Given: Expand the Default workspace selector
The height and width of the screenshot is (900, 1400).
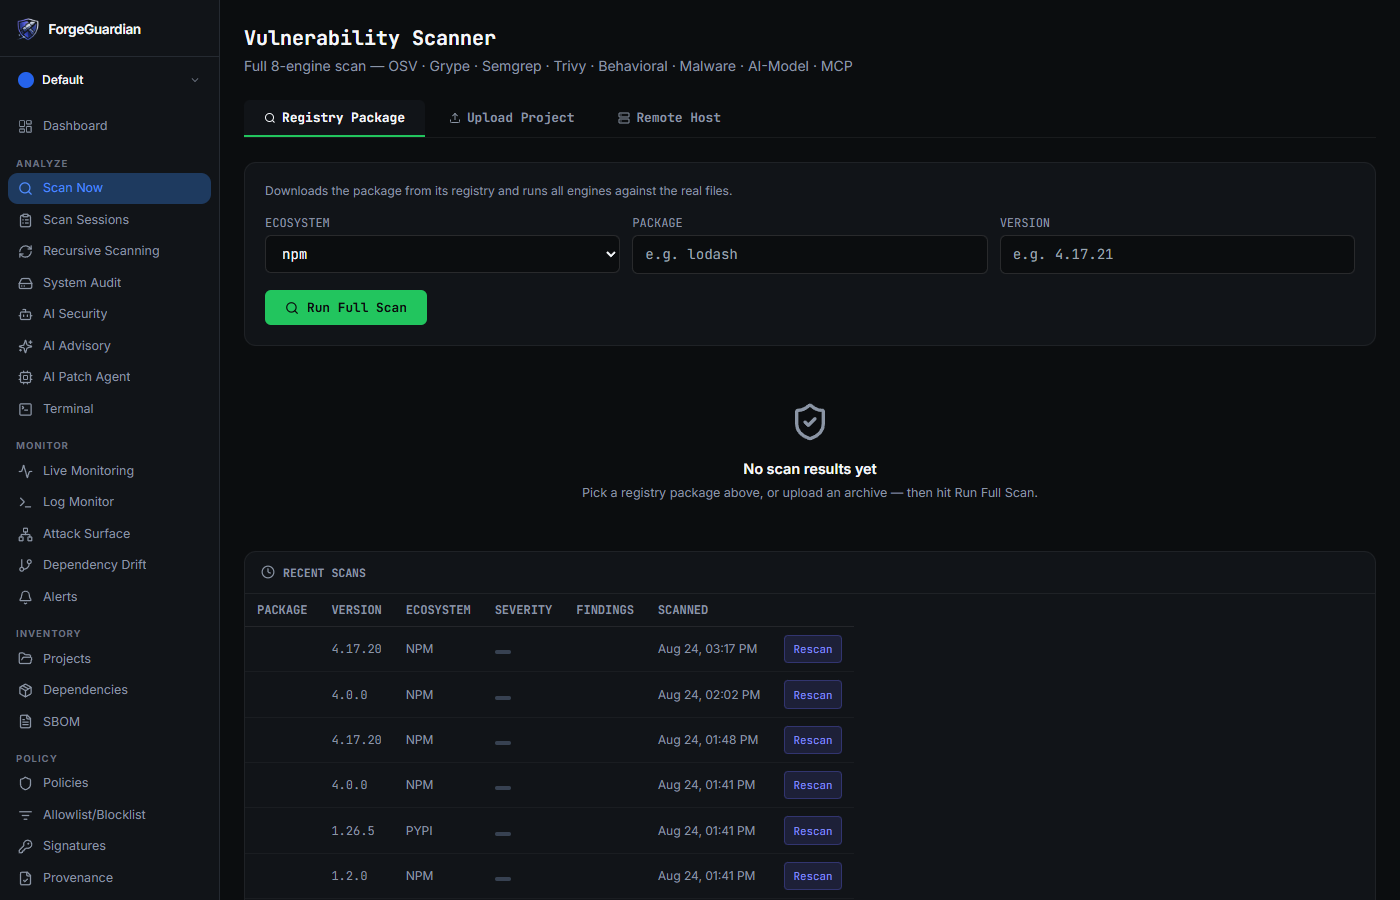Looking at the screenshot, I should pos(109,80).
